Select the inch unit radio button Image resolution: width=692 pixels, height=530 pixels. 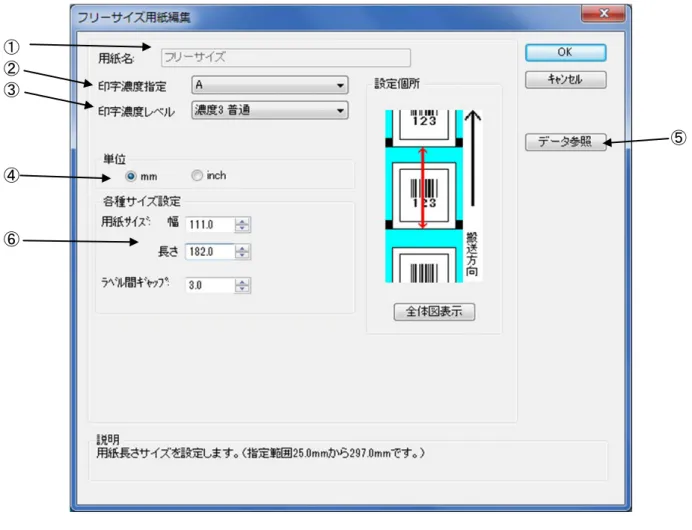(x=197, y=176)
